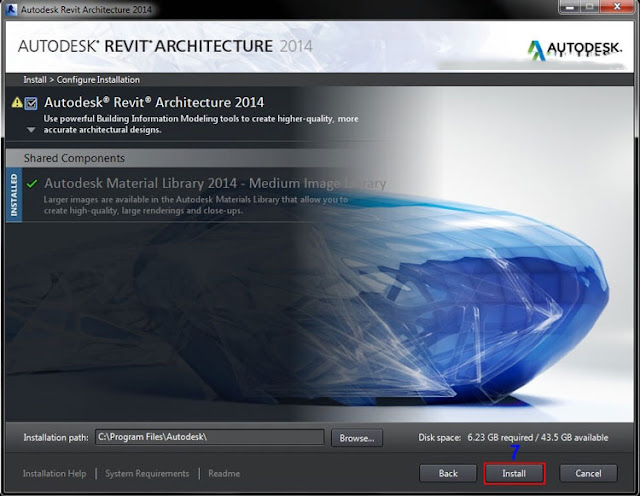
Task: Click the Autodesk logo
Action: tap(575, 50)
